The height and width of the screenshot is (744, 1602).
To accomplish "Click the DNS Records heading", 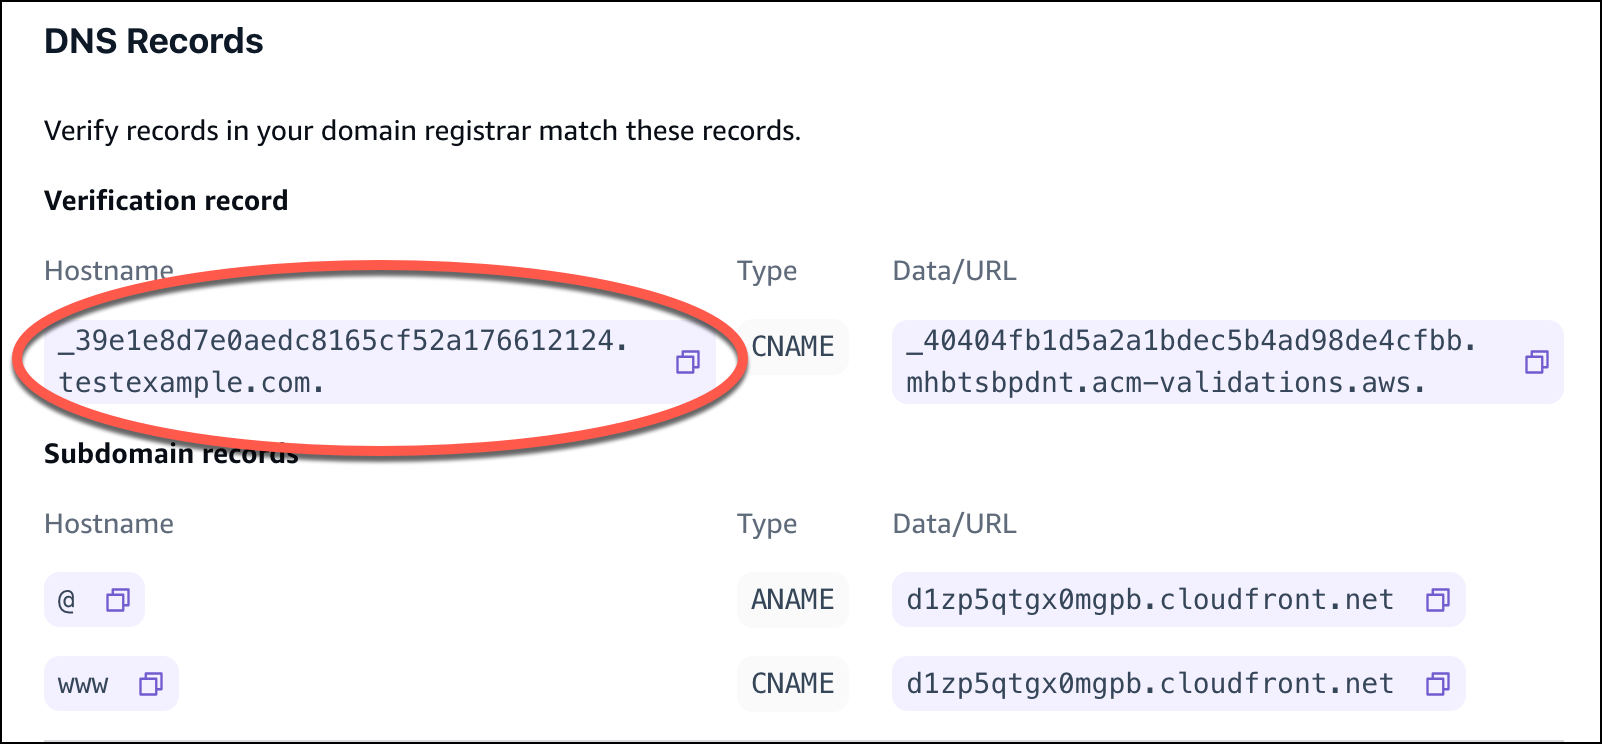I will [152, 41].
